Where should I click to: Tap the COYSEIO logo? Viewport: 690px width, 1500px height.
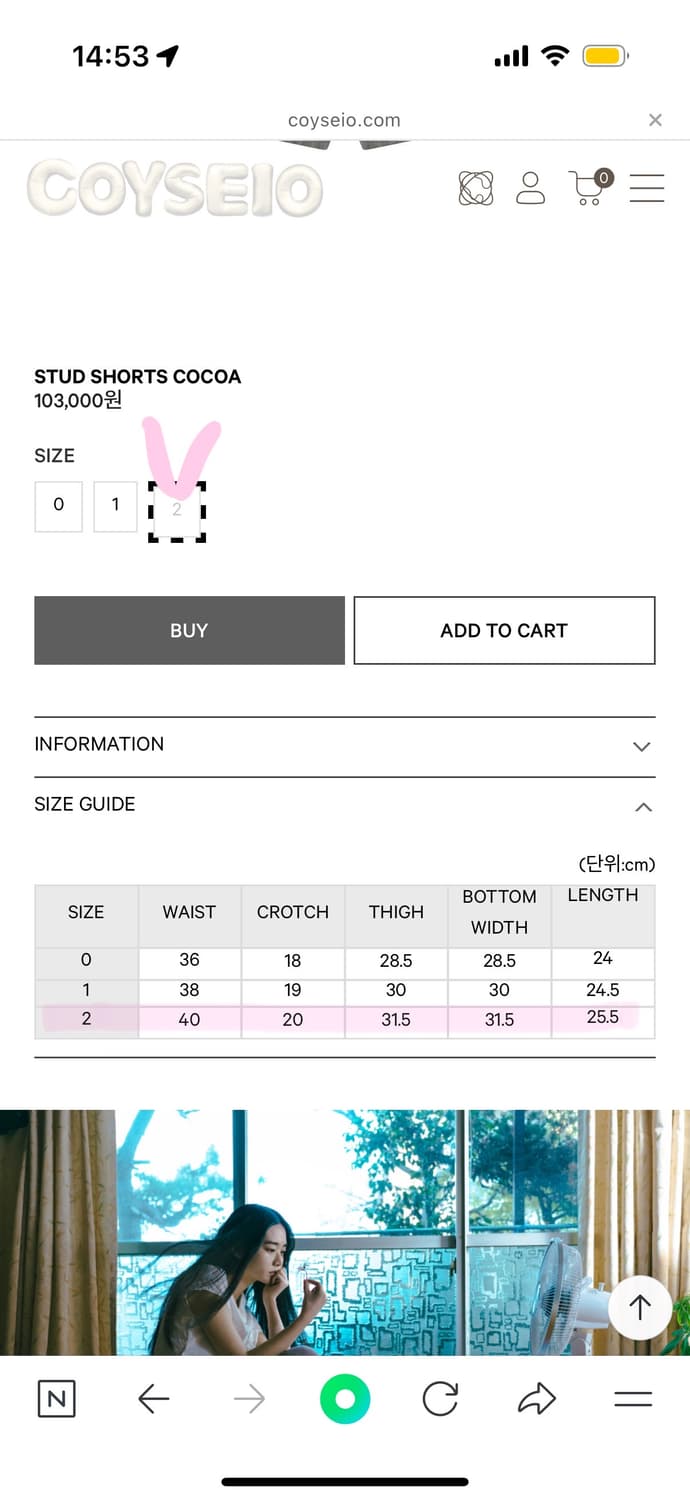point(175,188)
